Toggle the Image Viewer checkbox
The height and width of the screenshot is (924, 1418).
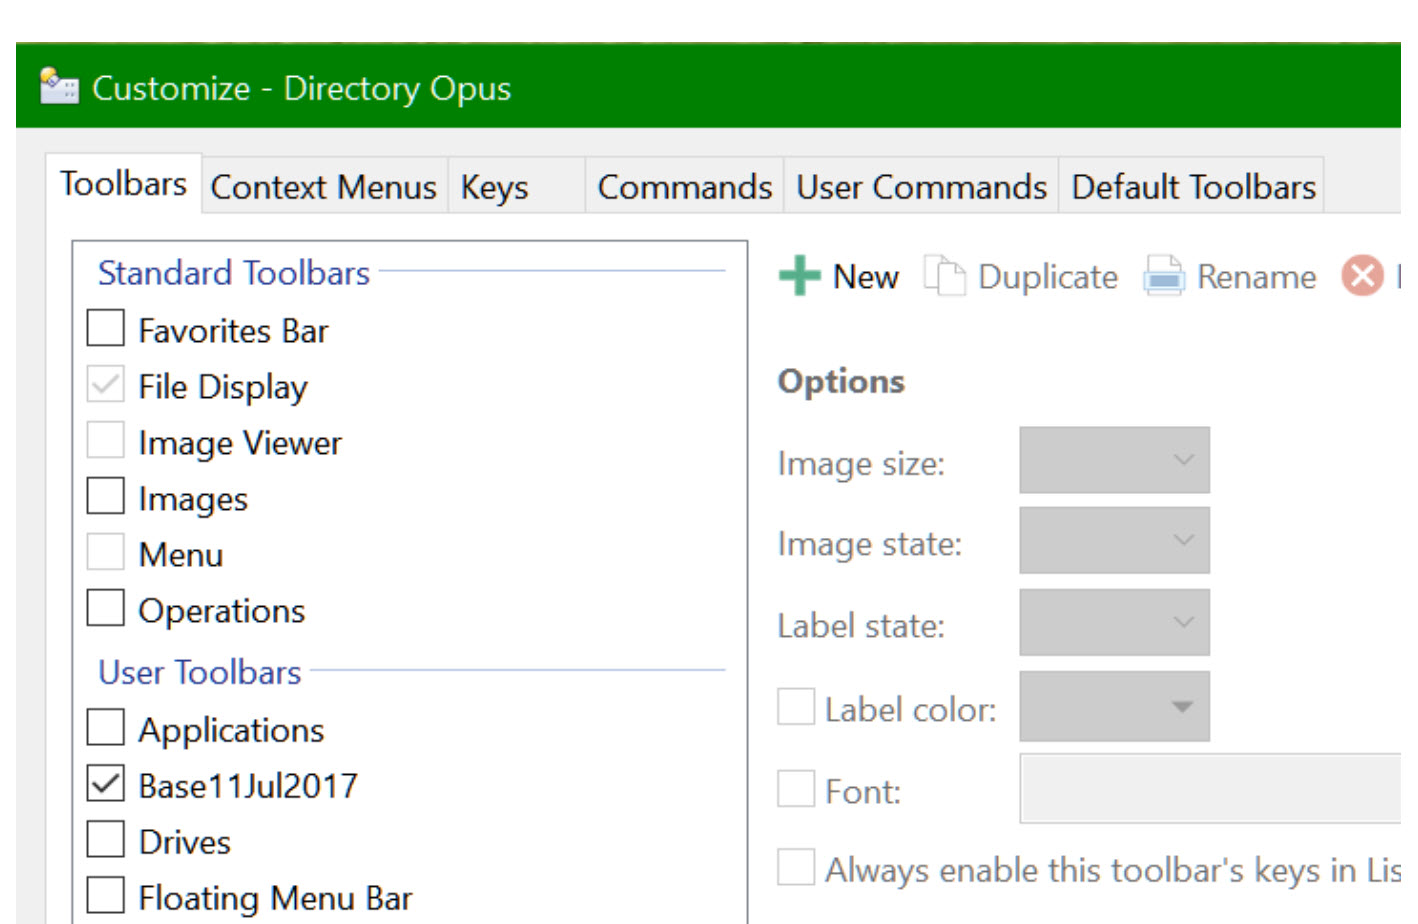[x=106, y=440]
